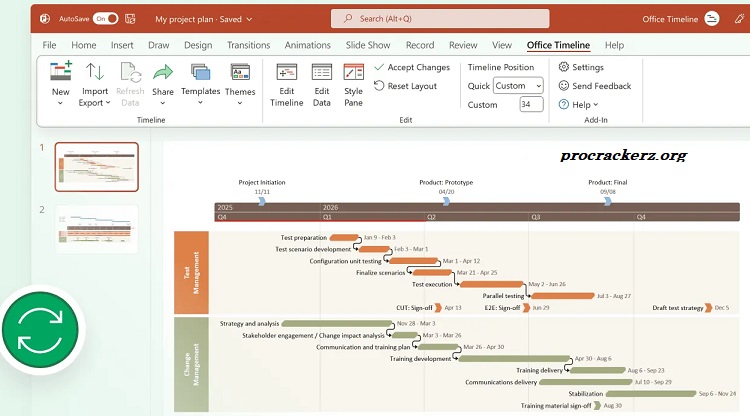Click the Edit Timeline icon
750x416 pixels.
pyautogui.click(x=286, y=72)
